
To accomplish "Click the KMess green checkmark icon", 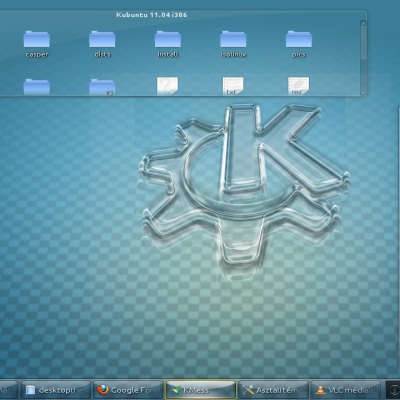I will [175, 390].
